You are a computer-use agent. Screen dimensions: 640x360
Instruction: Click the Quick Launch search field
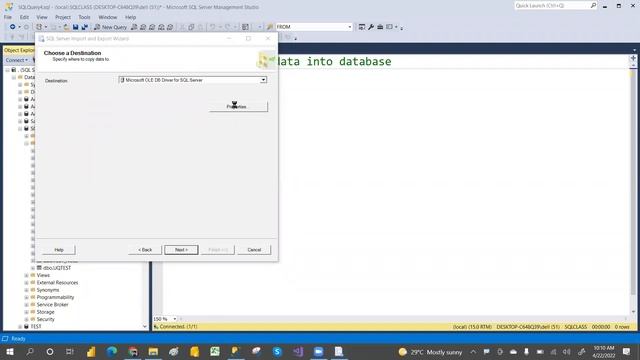552,6
